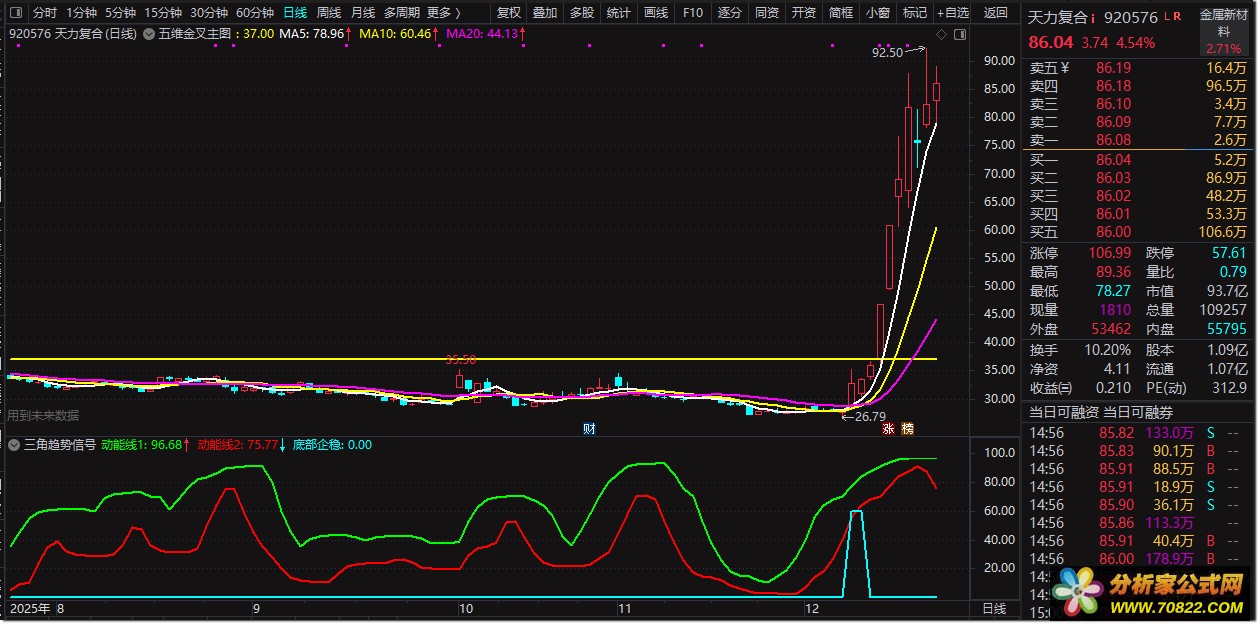The height and width of the screenshot is (624, 1260).
Task: Click the 榜 marker below the candles
Action: 907,429
